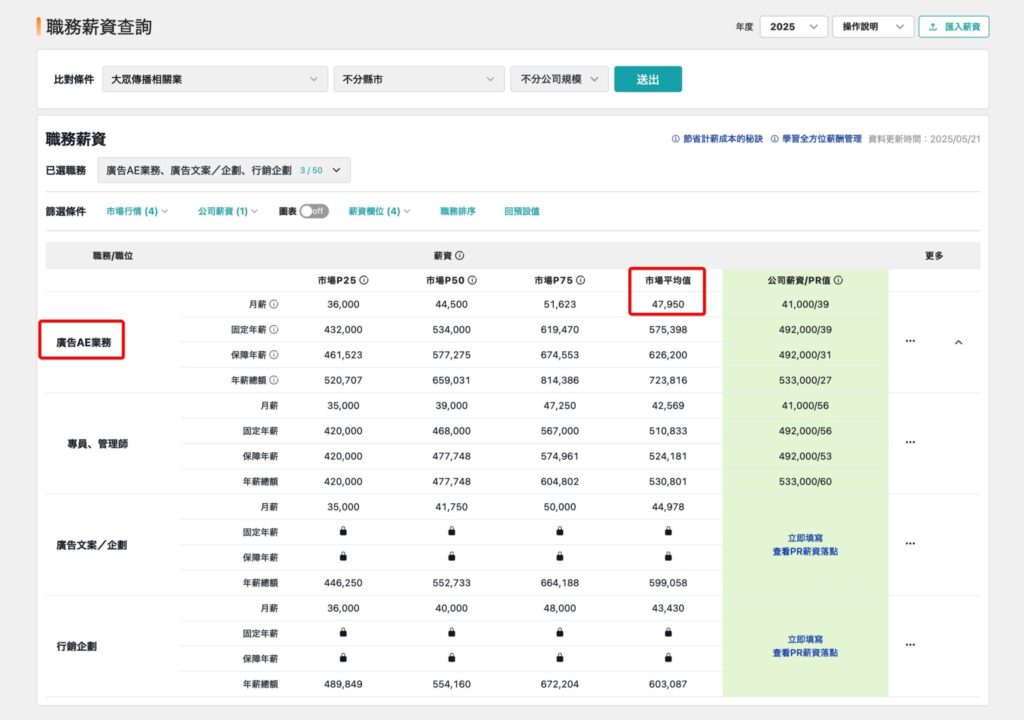
Task: Click 行銷企劃 保障年薪 P50 lock icon
Action: pyautogui.click(x=451, y=658)
